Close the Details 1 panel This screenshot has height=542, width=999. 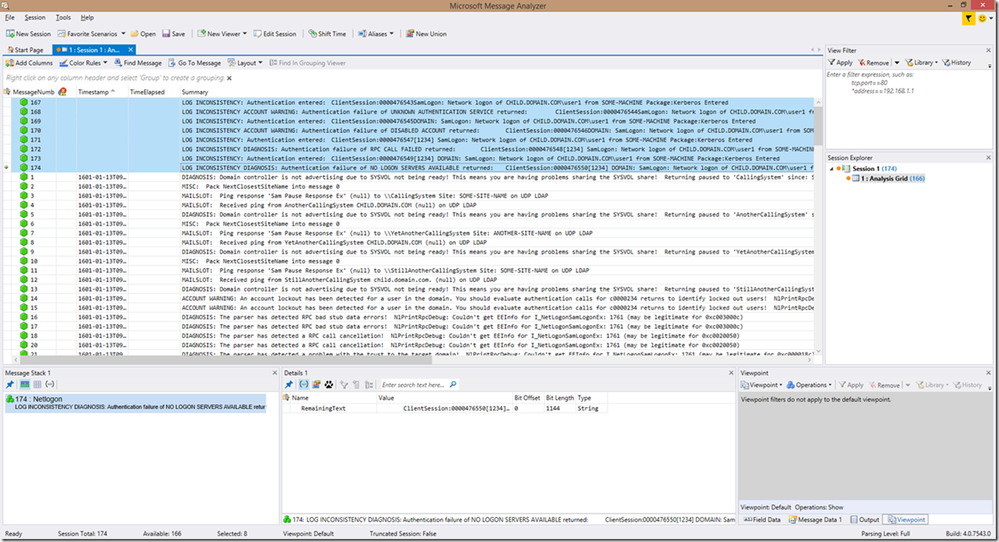click(x=731, y=373)
